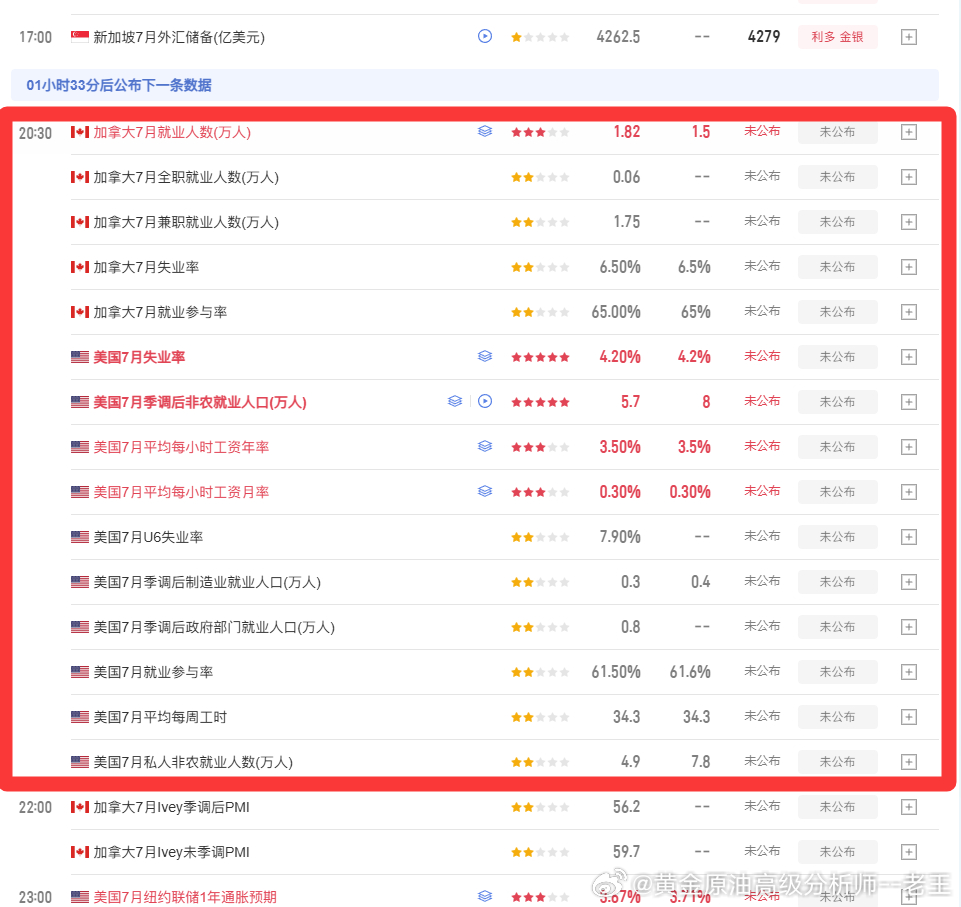Expand plus box for 美国7月平均每小时工资月率 row

pyautogui.click(x=909, y=492)
